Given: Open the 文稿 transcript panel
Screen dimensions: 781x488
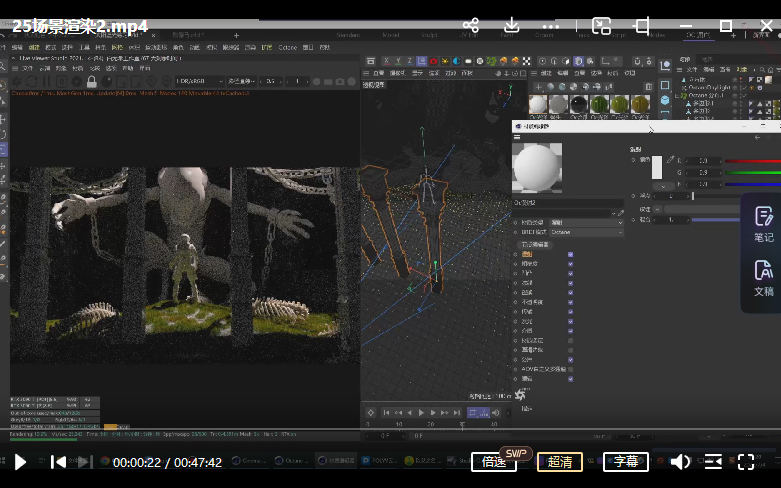Looking at the screenshot, I should click(x=763, y=277).
